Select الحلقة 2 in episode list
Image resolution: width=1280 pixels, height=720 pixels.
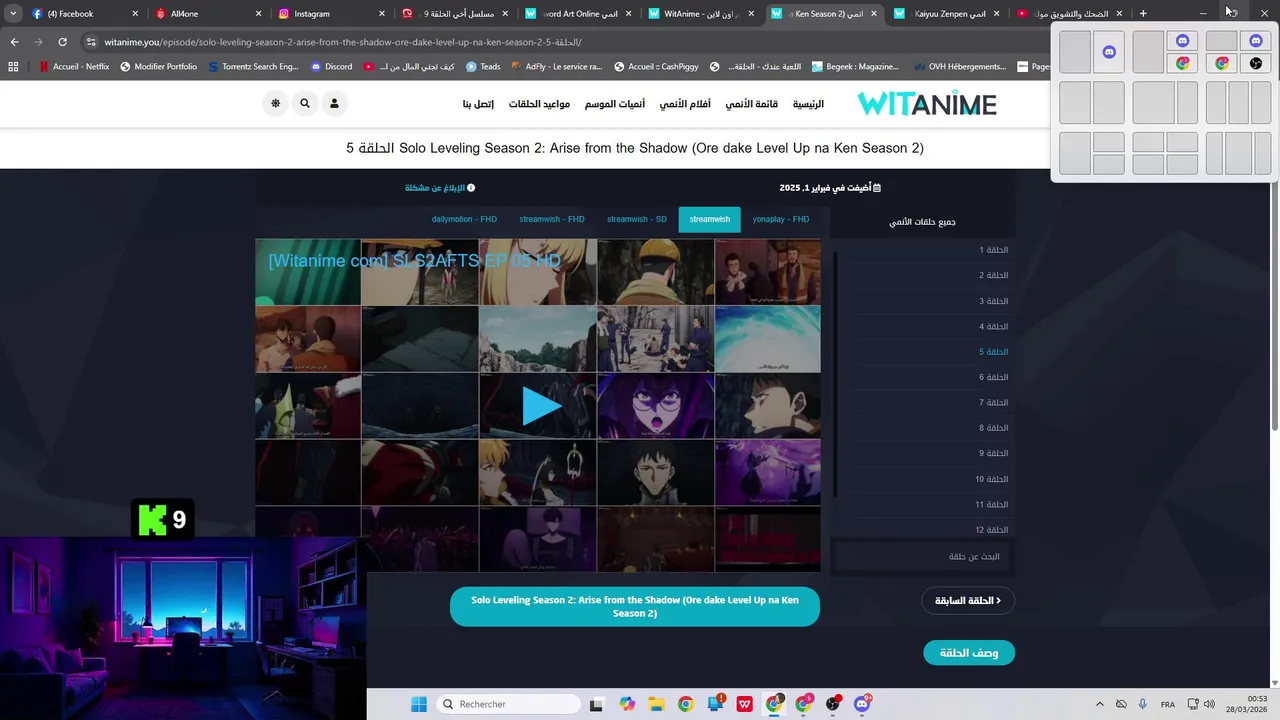tap(994, 275)
